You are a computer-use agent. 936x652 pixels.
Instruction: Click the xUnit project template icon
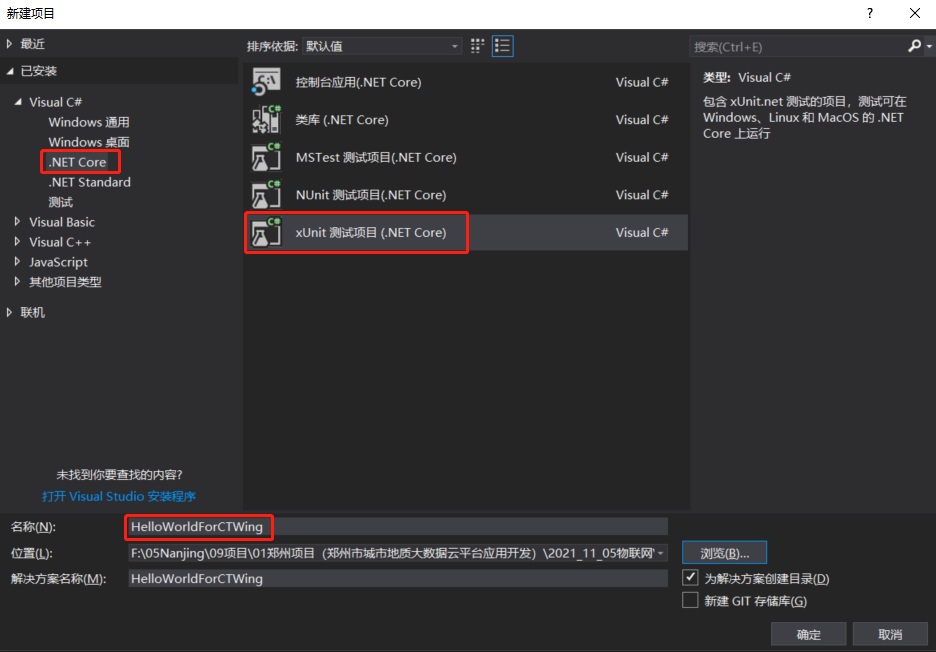tap(266, 232)
